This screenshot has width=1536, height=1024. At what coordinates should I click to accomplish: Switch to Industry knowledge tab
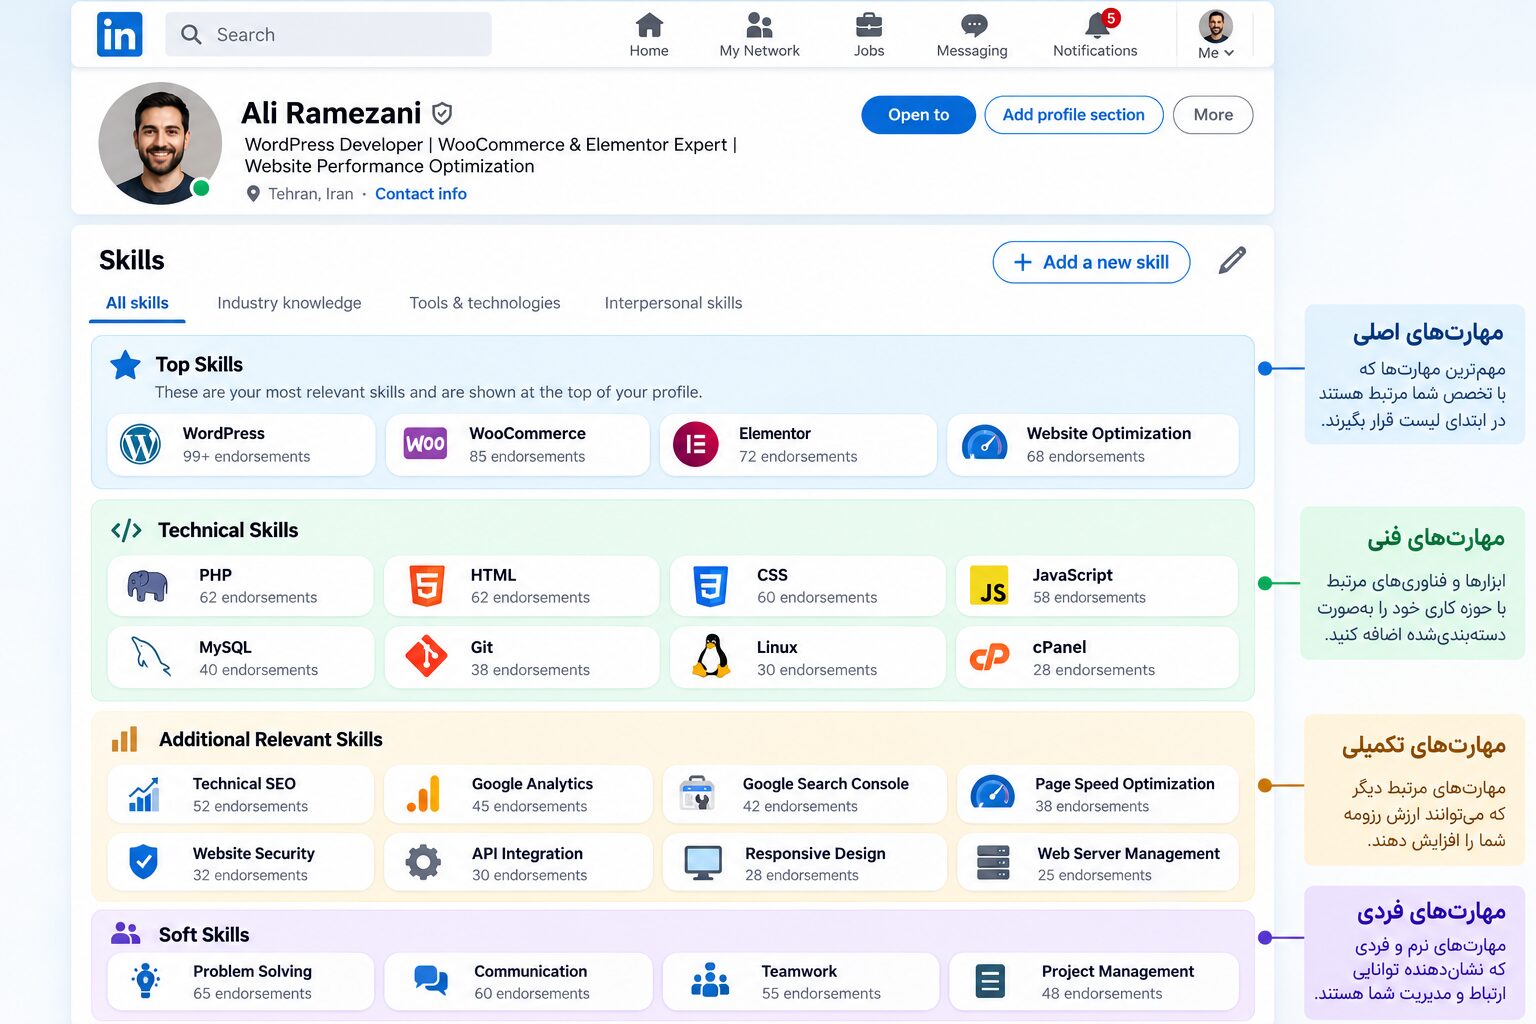click(x=289, y=303)
